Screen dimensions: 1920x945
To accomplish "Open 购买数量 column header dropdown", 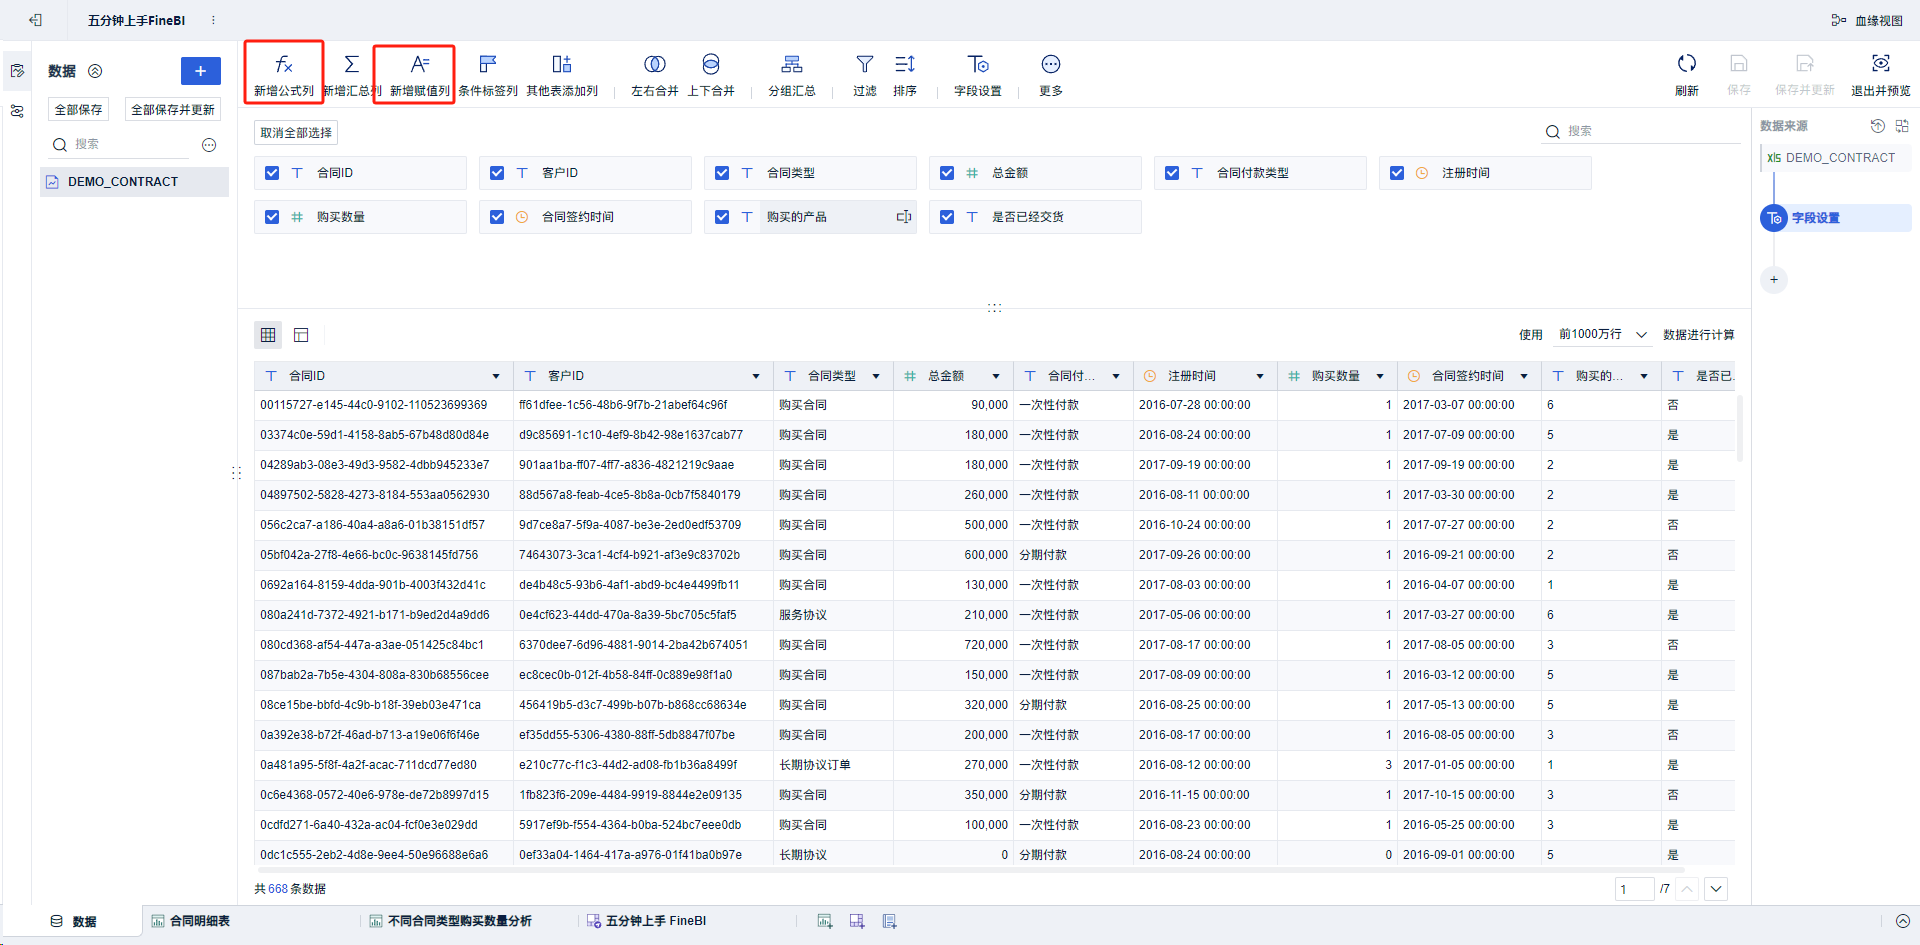I will click(x=1380, y=376).
